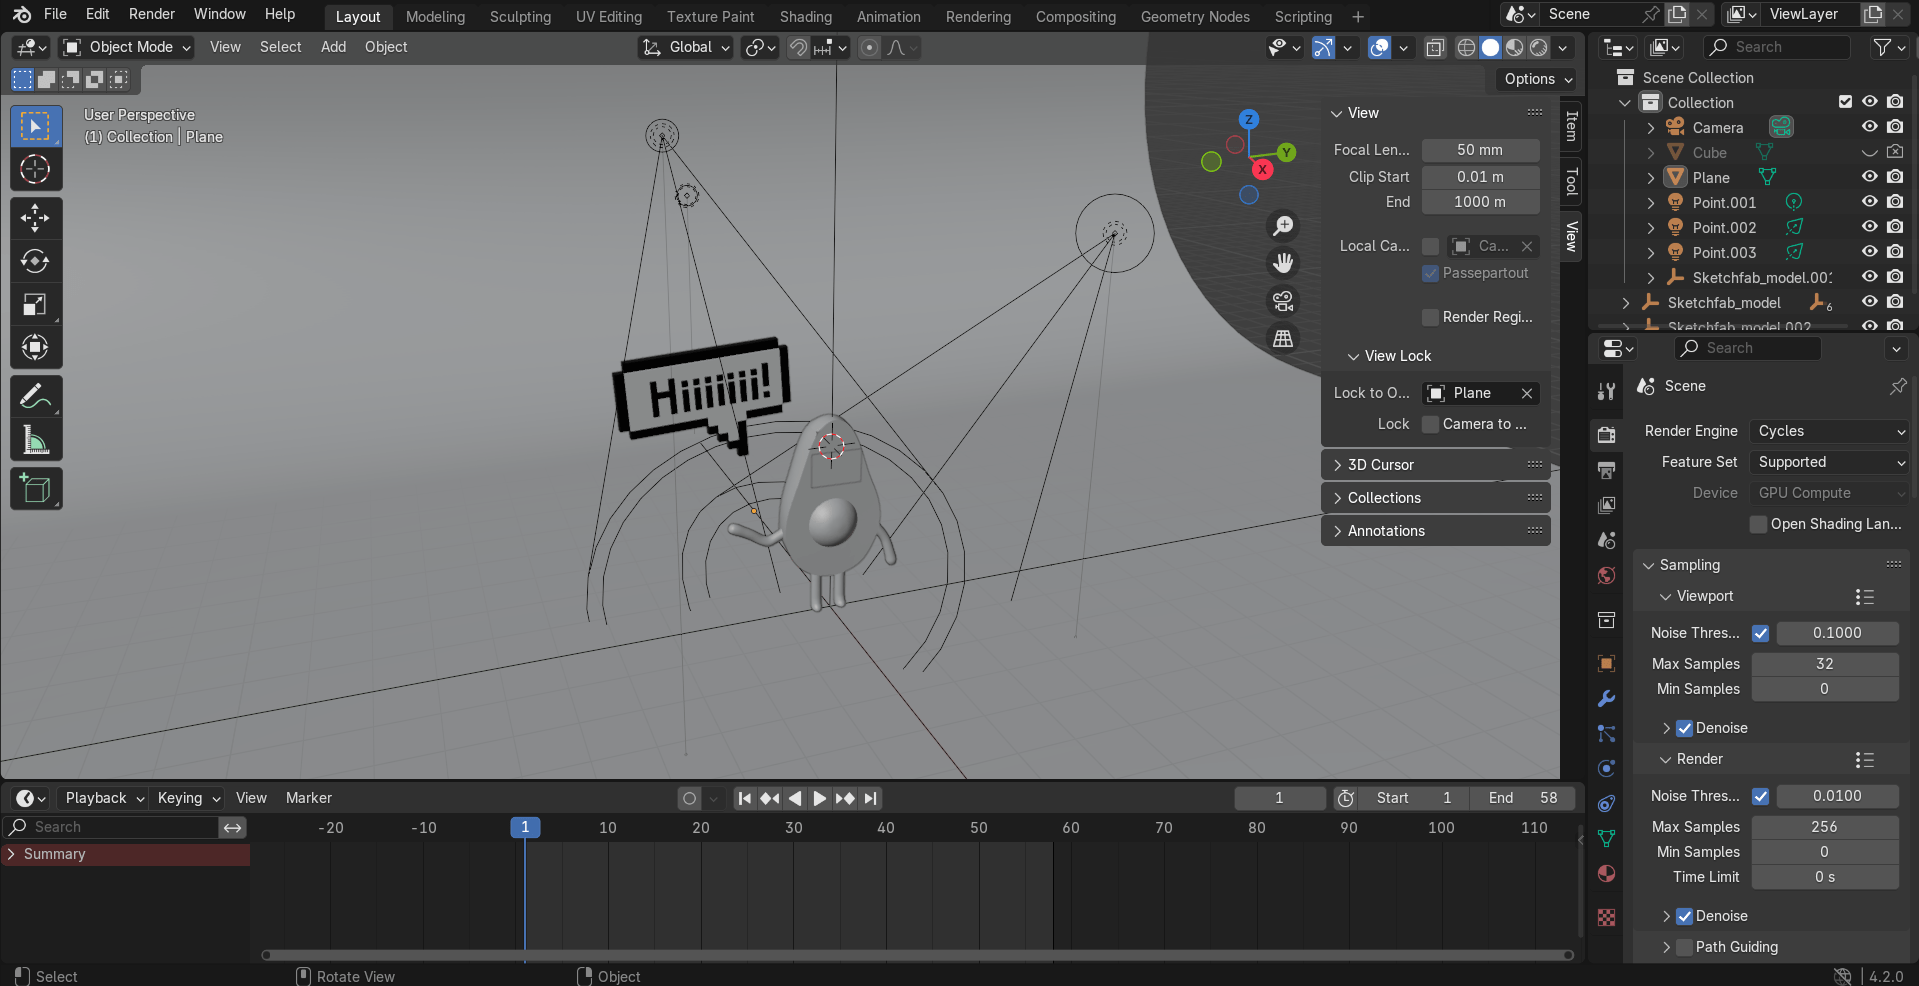
Task: Open the World properties tab icon
Action: click(x=1606, y=575)
